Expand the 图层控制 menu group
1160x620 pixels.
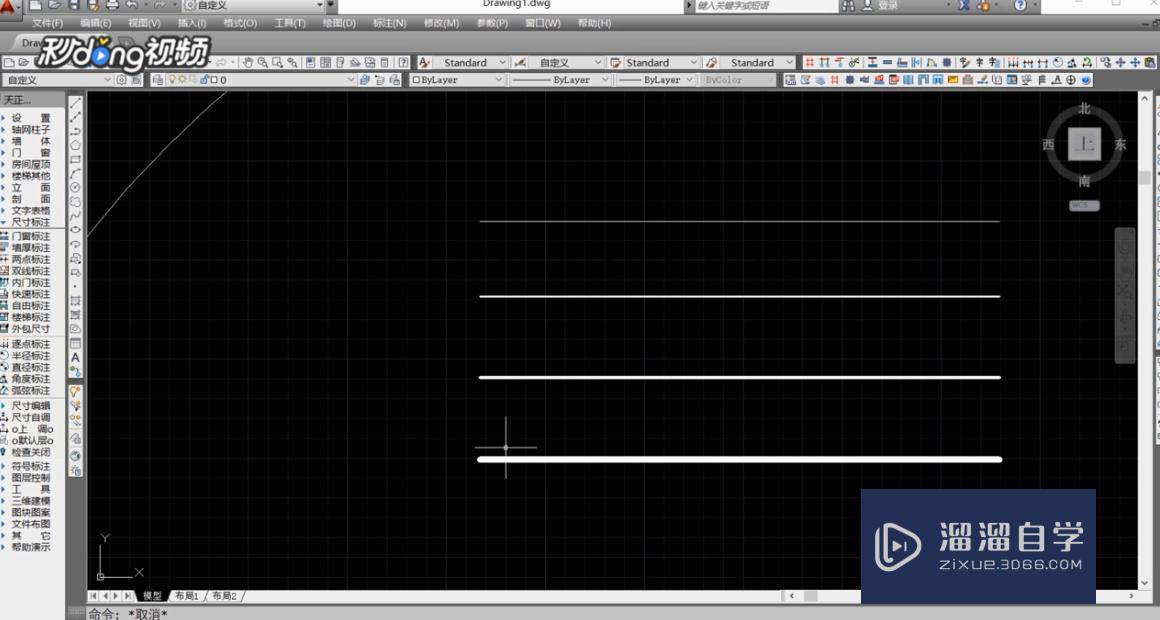pyautogui.click(x=30, y=478)
